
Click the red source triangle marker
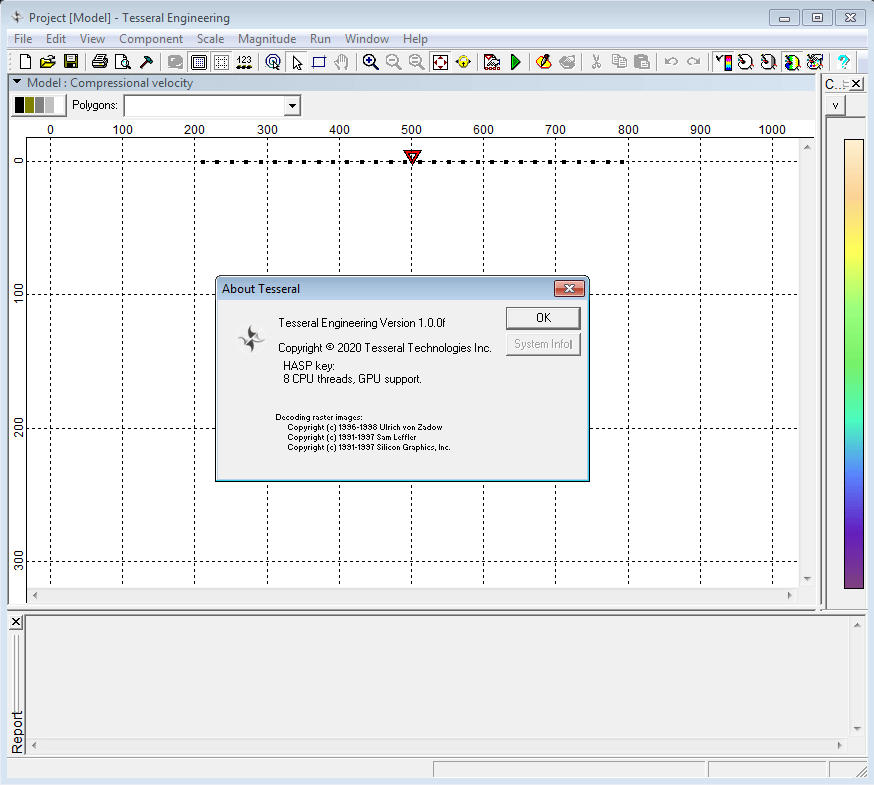coord(412,157)
